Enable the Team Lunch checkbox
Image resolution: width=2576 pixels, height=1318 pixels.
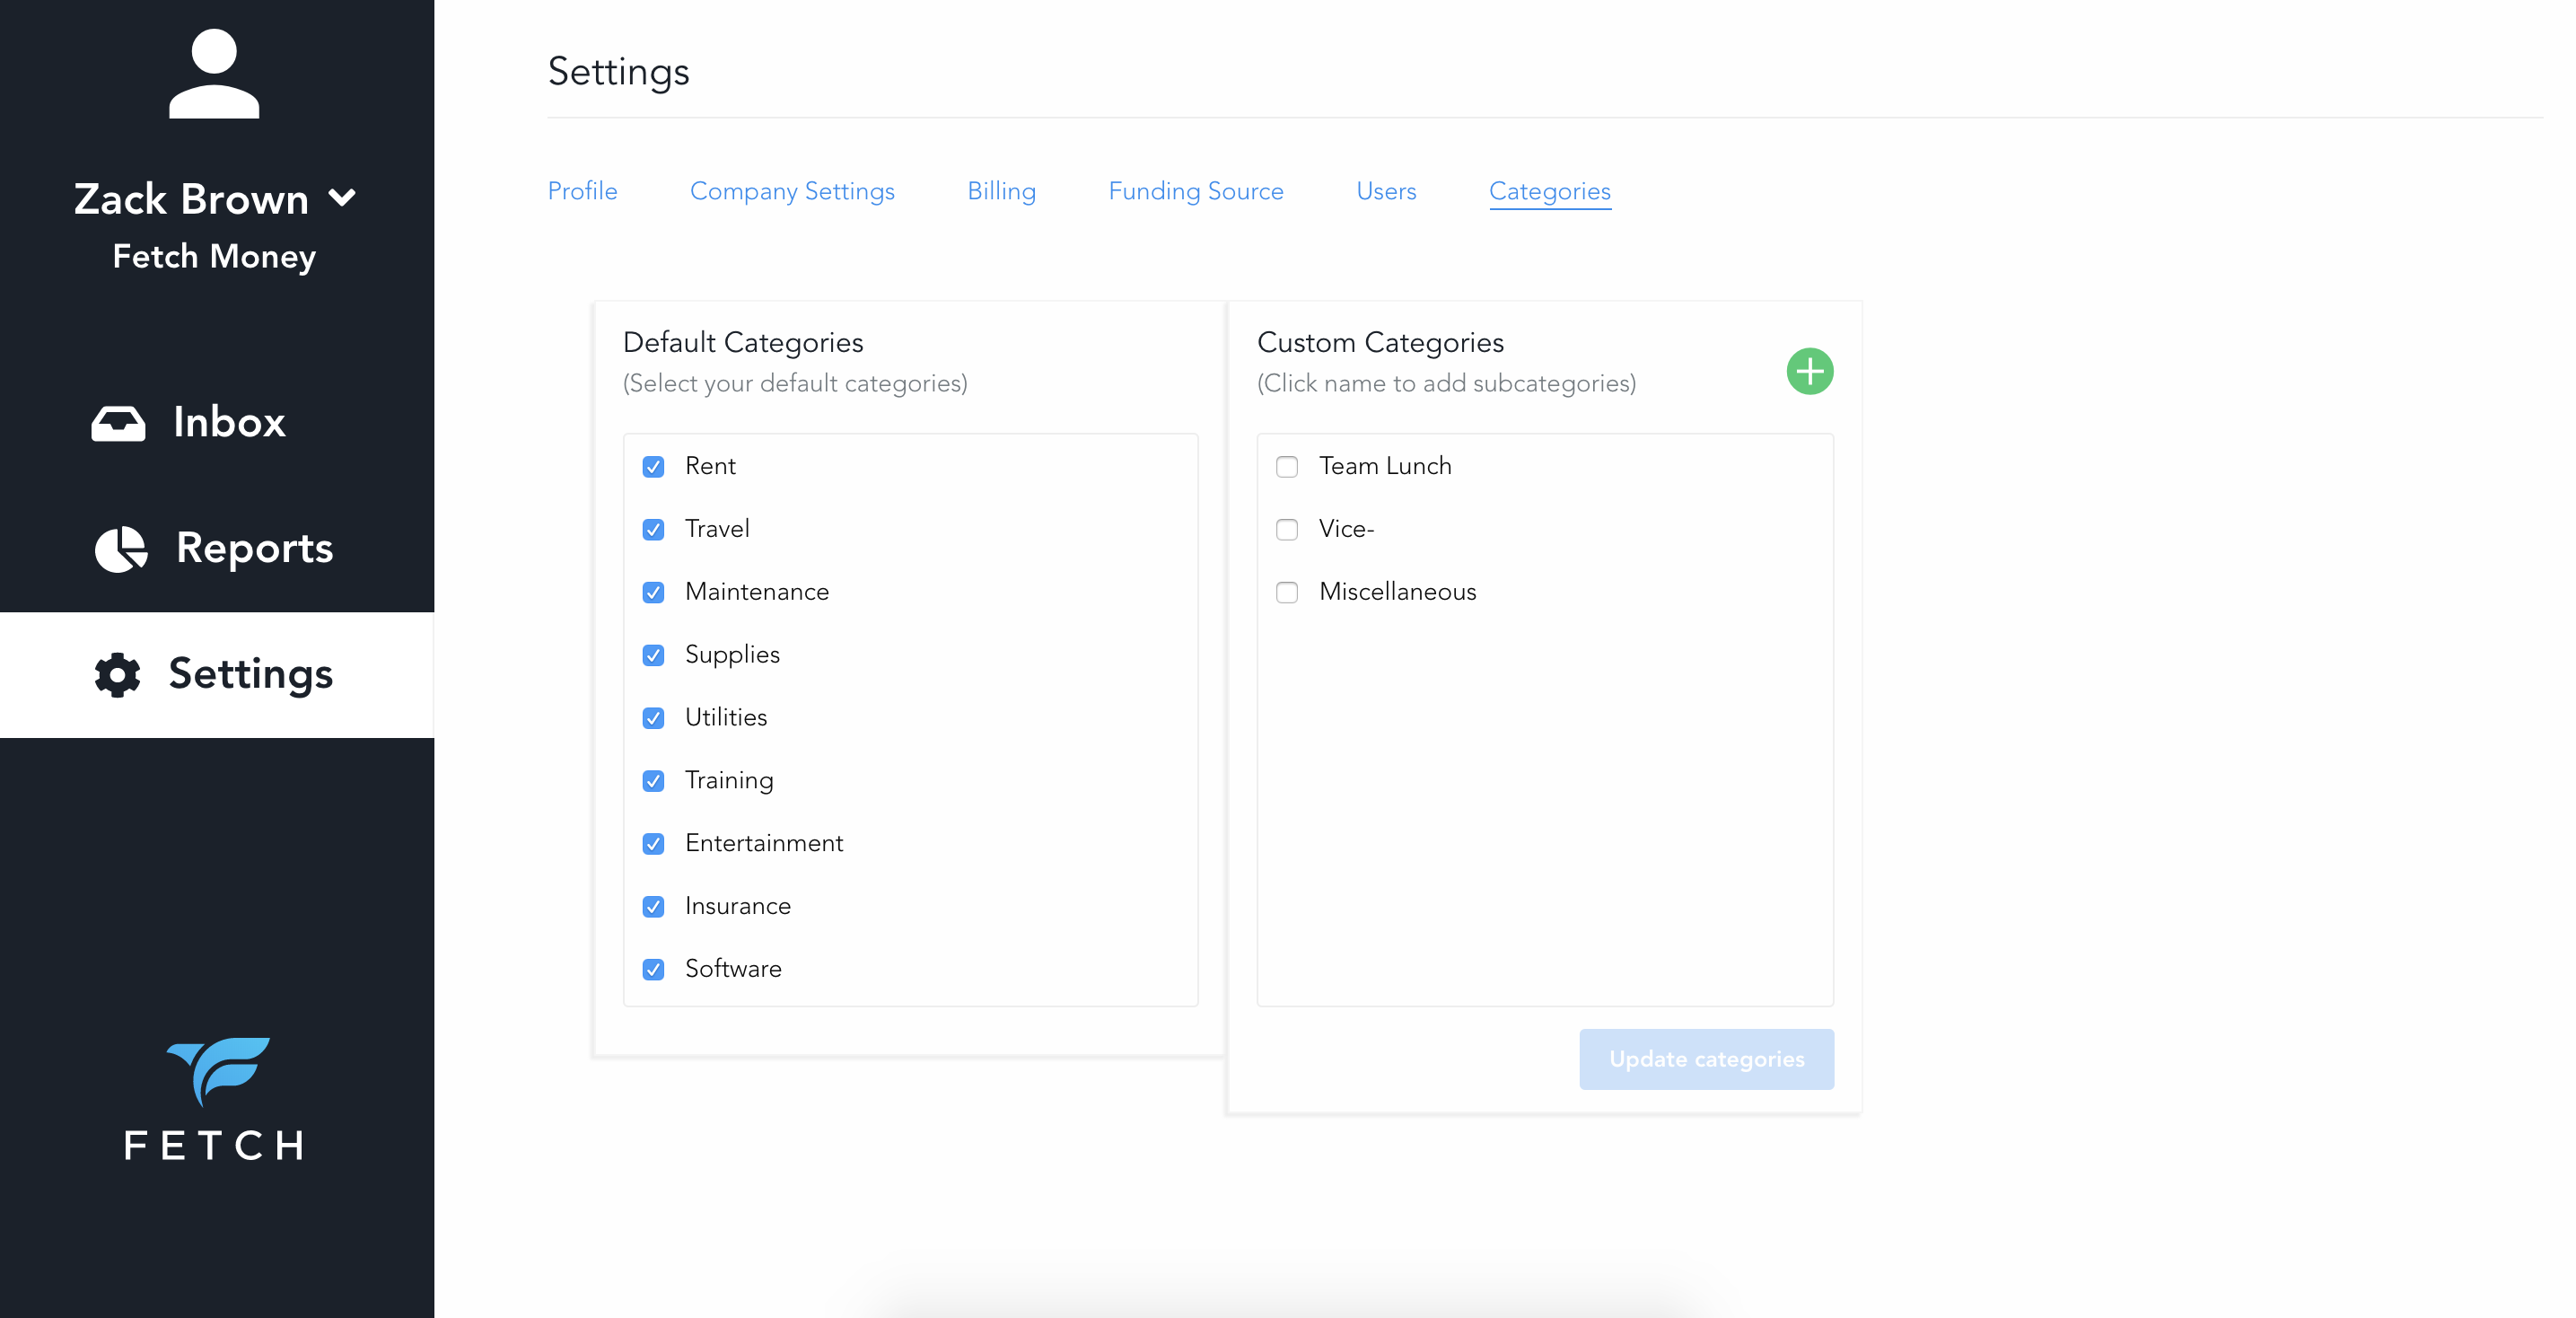(x=1287, y=467)
